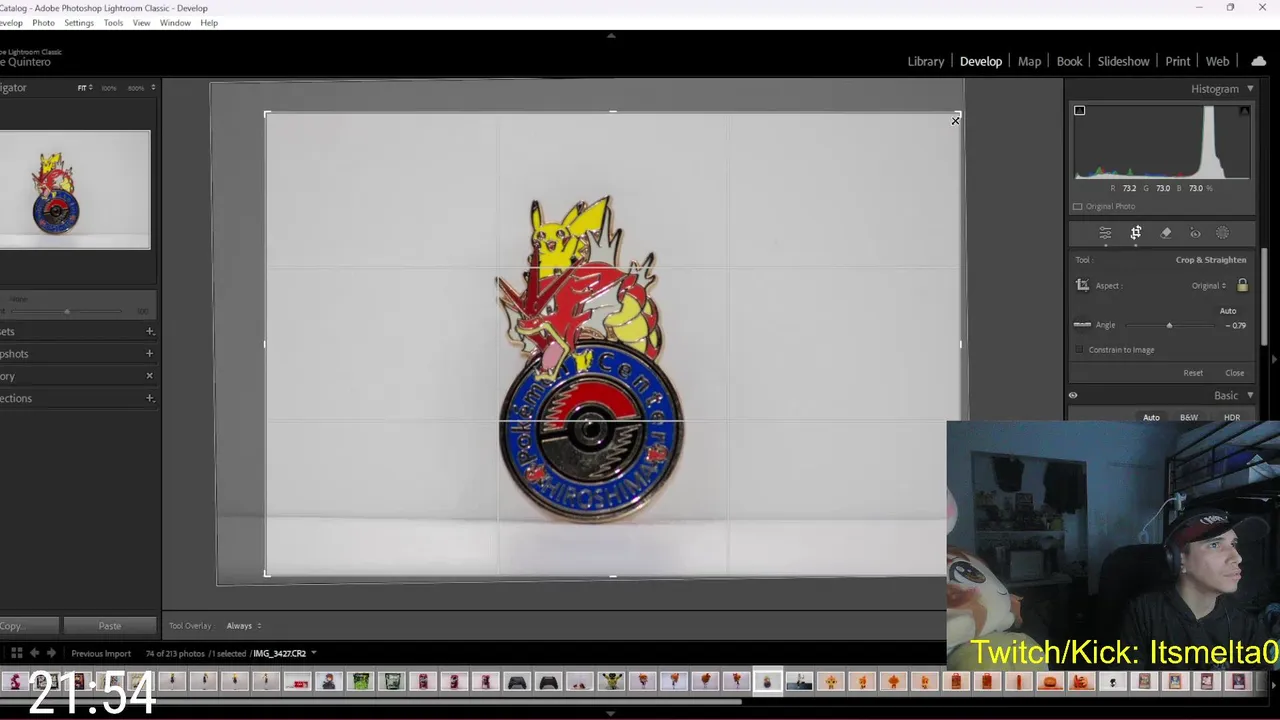
Task: Open the Map module
Action: coord(1029,61)
